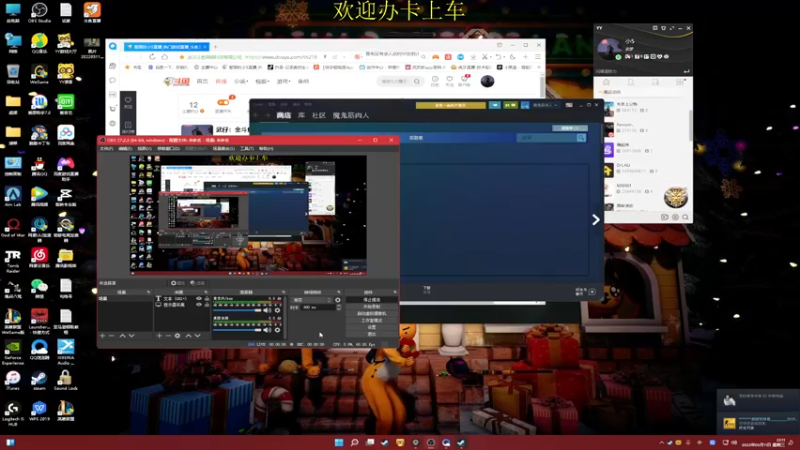The width and height of the screenshot is (800, 450).
Task: Move selected source up in OBS
Action: coord(188,336)
